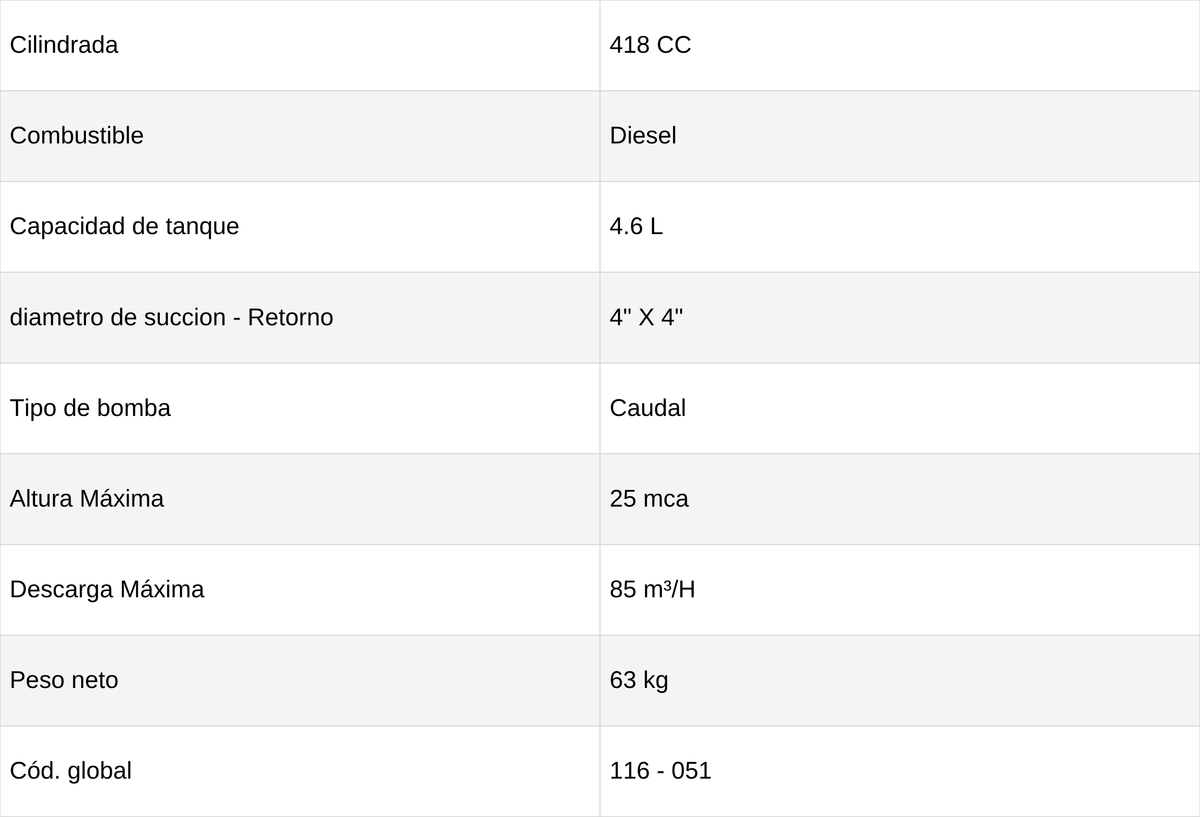This screenshot has height=817, width=1200.
Task: Select the 4" X 4" value
Action: tap(646, 317)
